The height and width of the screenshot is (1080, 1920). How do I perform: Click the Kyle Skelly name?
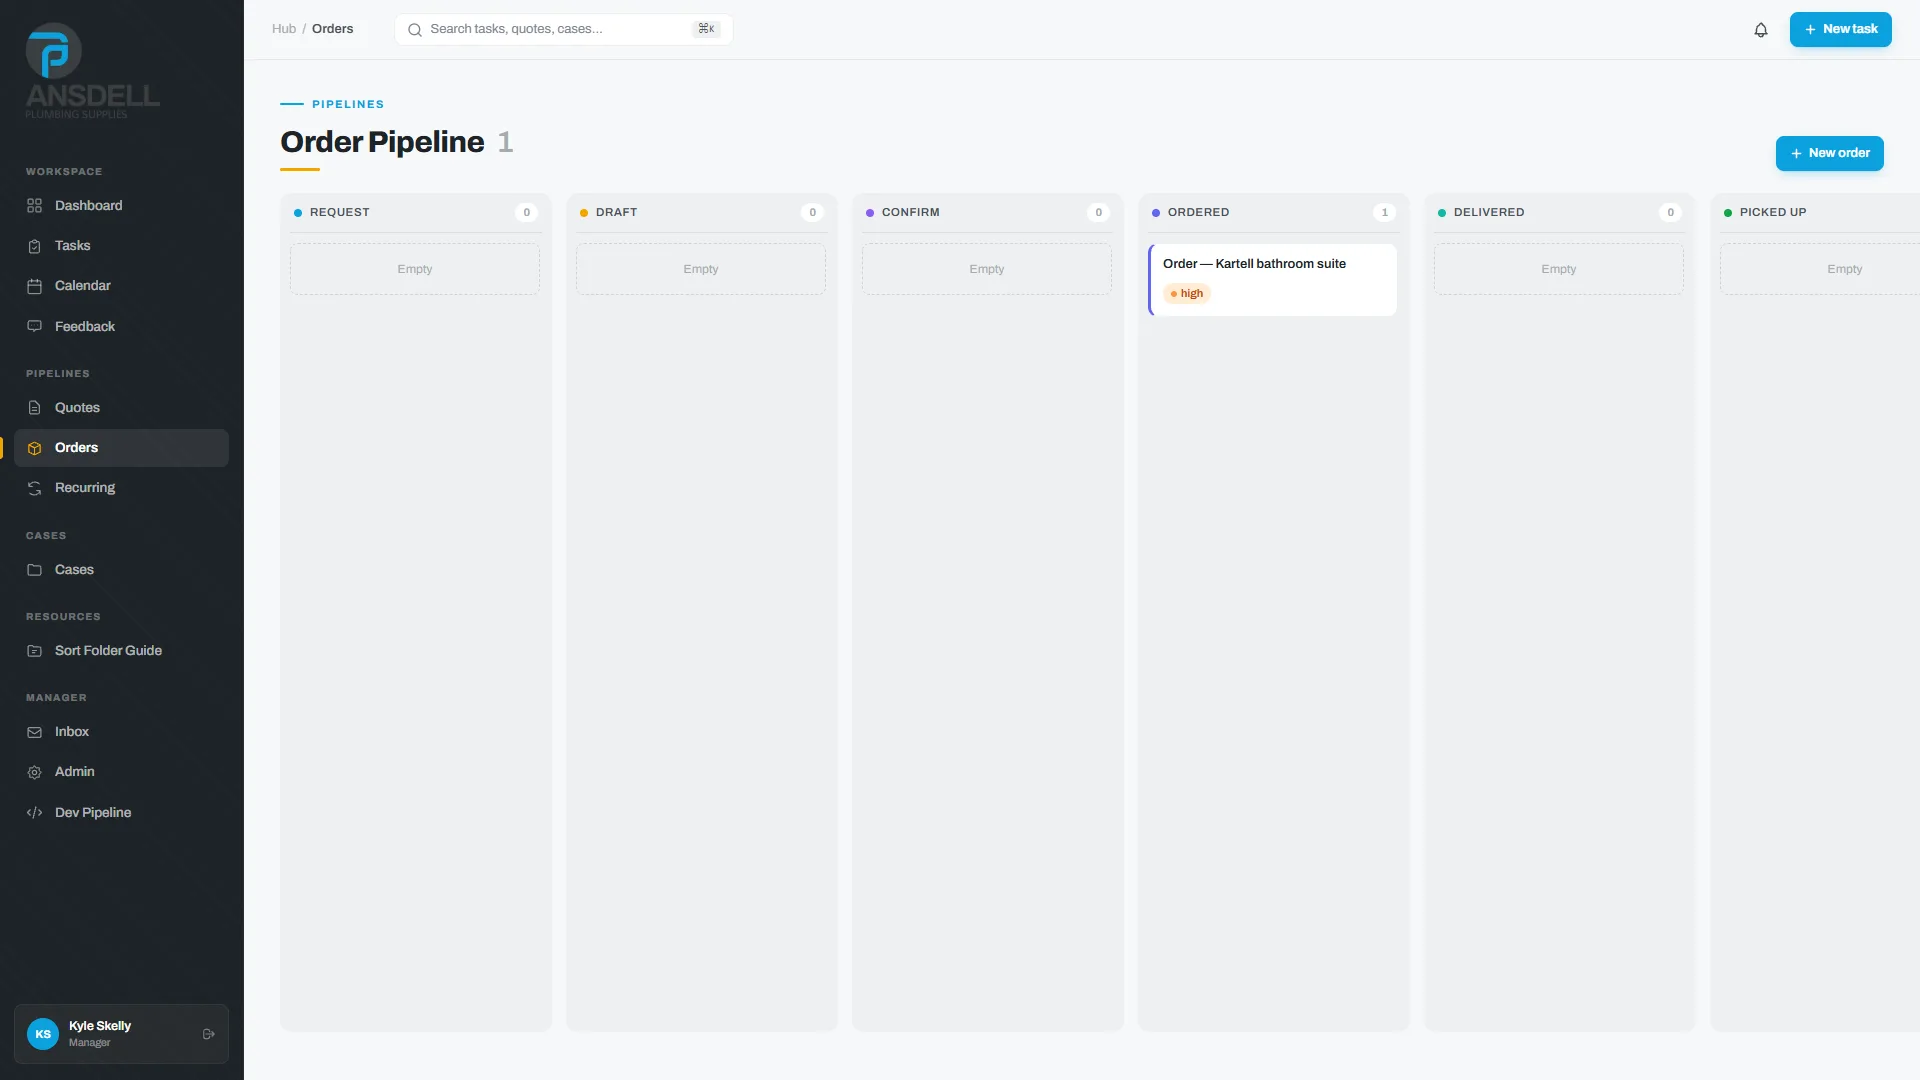pos(100,1026)
